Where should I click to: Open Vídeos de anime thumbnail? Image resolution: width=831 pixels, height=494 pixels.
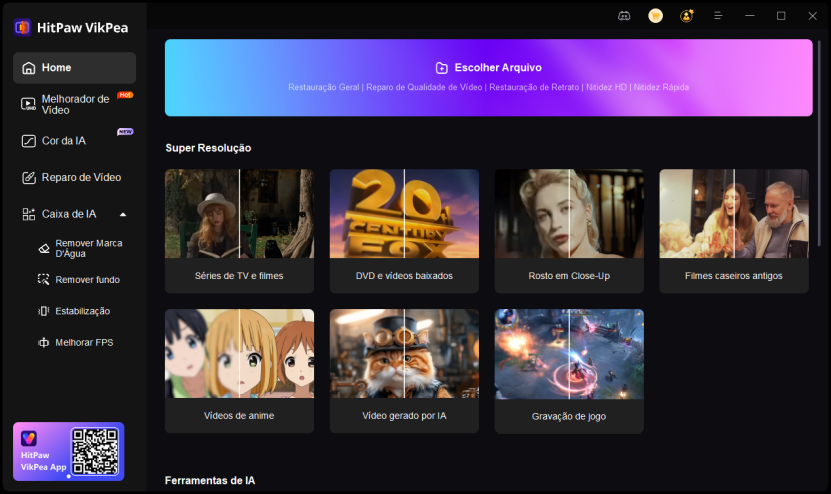[x=239, y=354]
